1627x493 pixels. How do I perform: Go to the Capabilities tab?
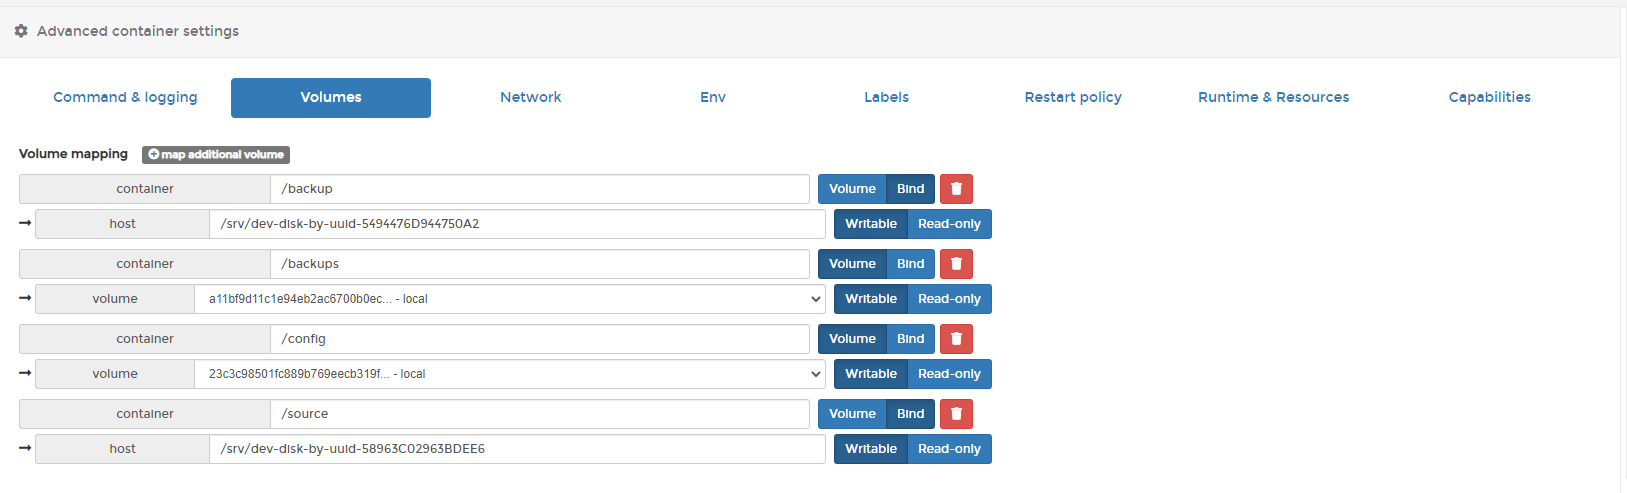1489,97
